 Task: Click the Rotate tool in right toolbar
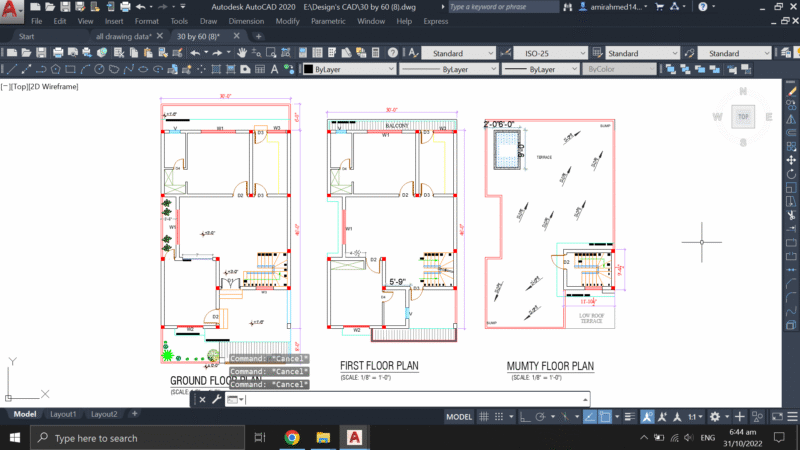pyautogui.click(x=791, y=174)
